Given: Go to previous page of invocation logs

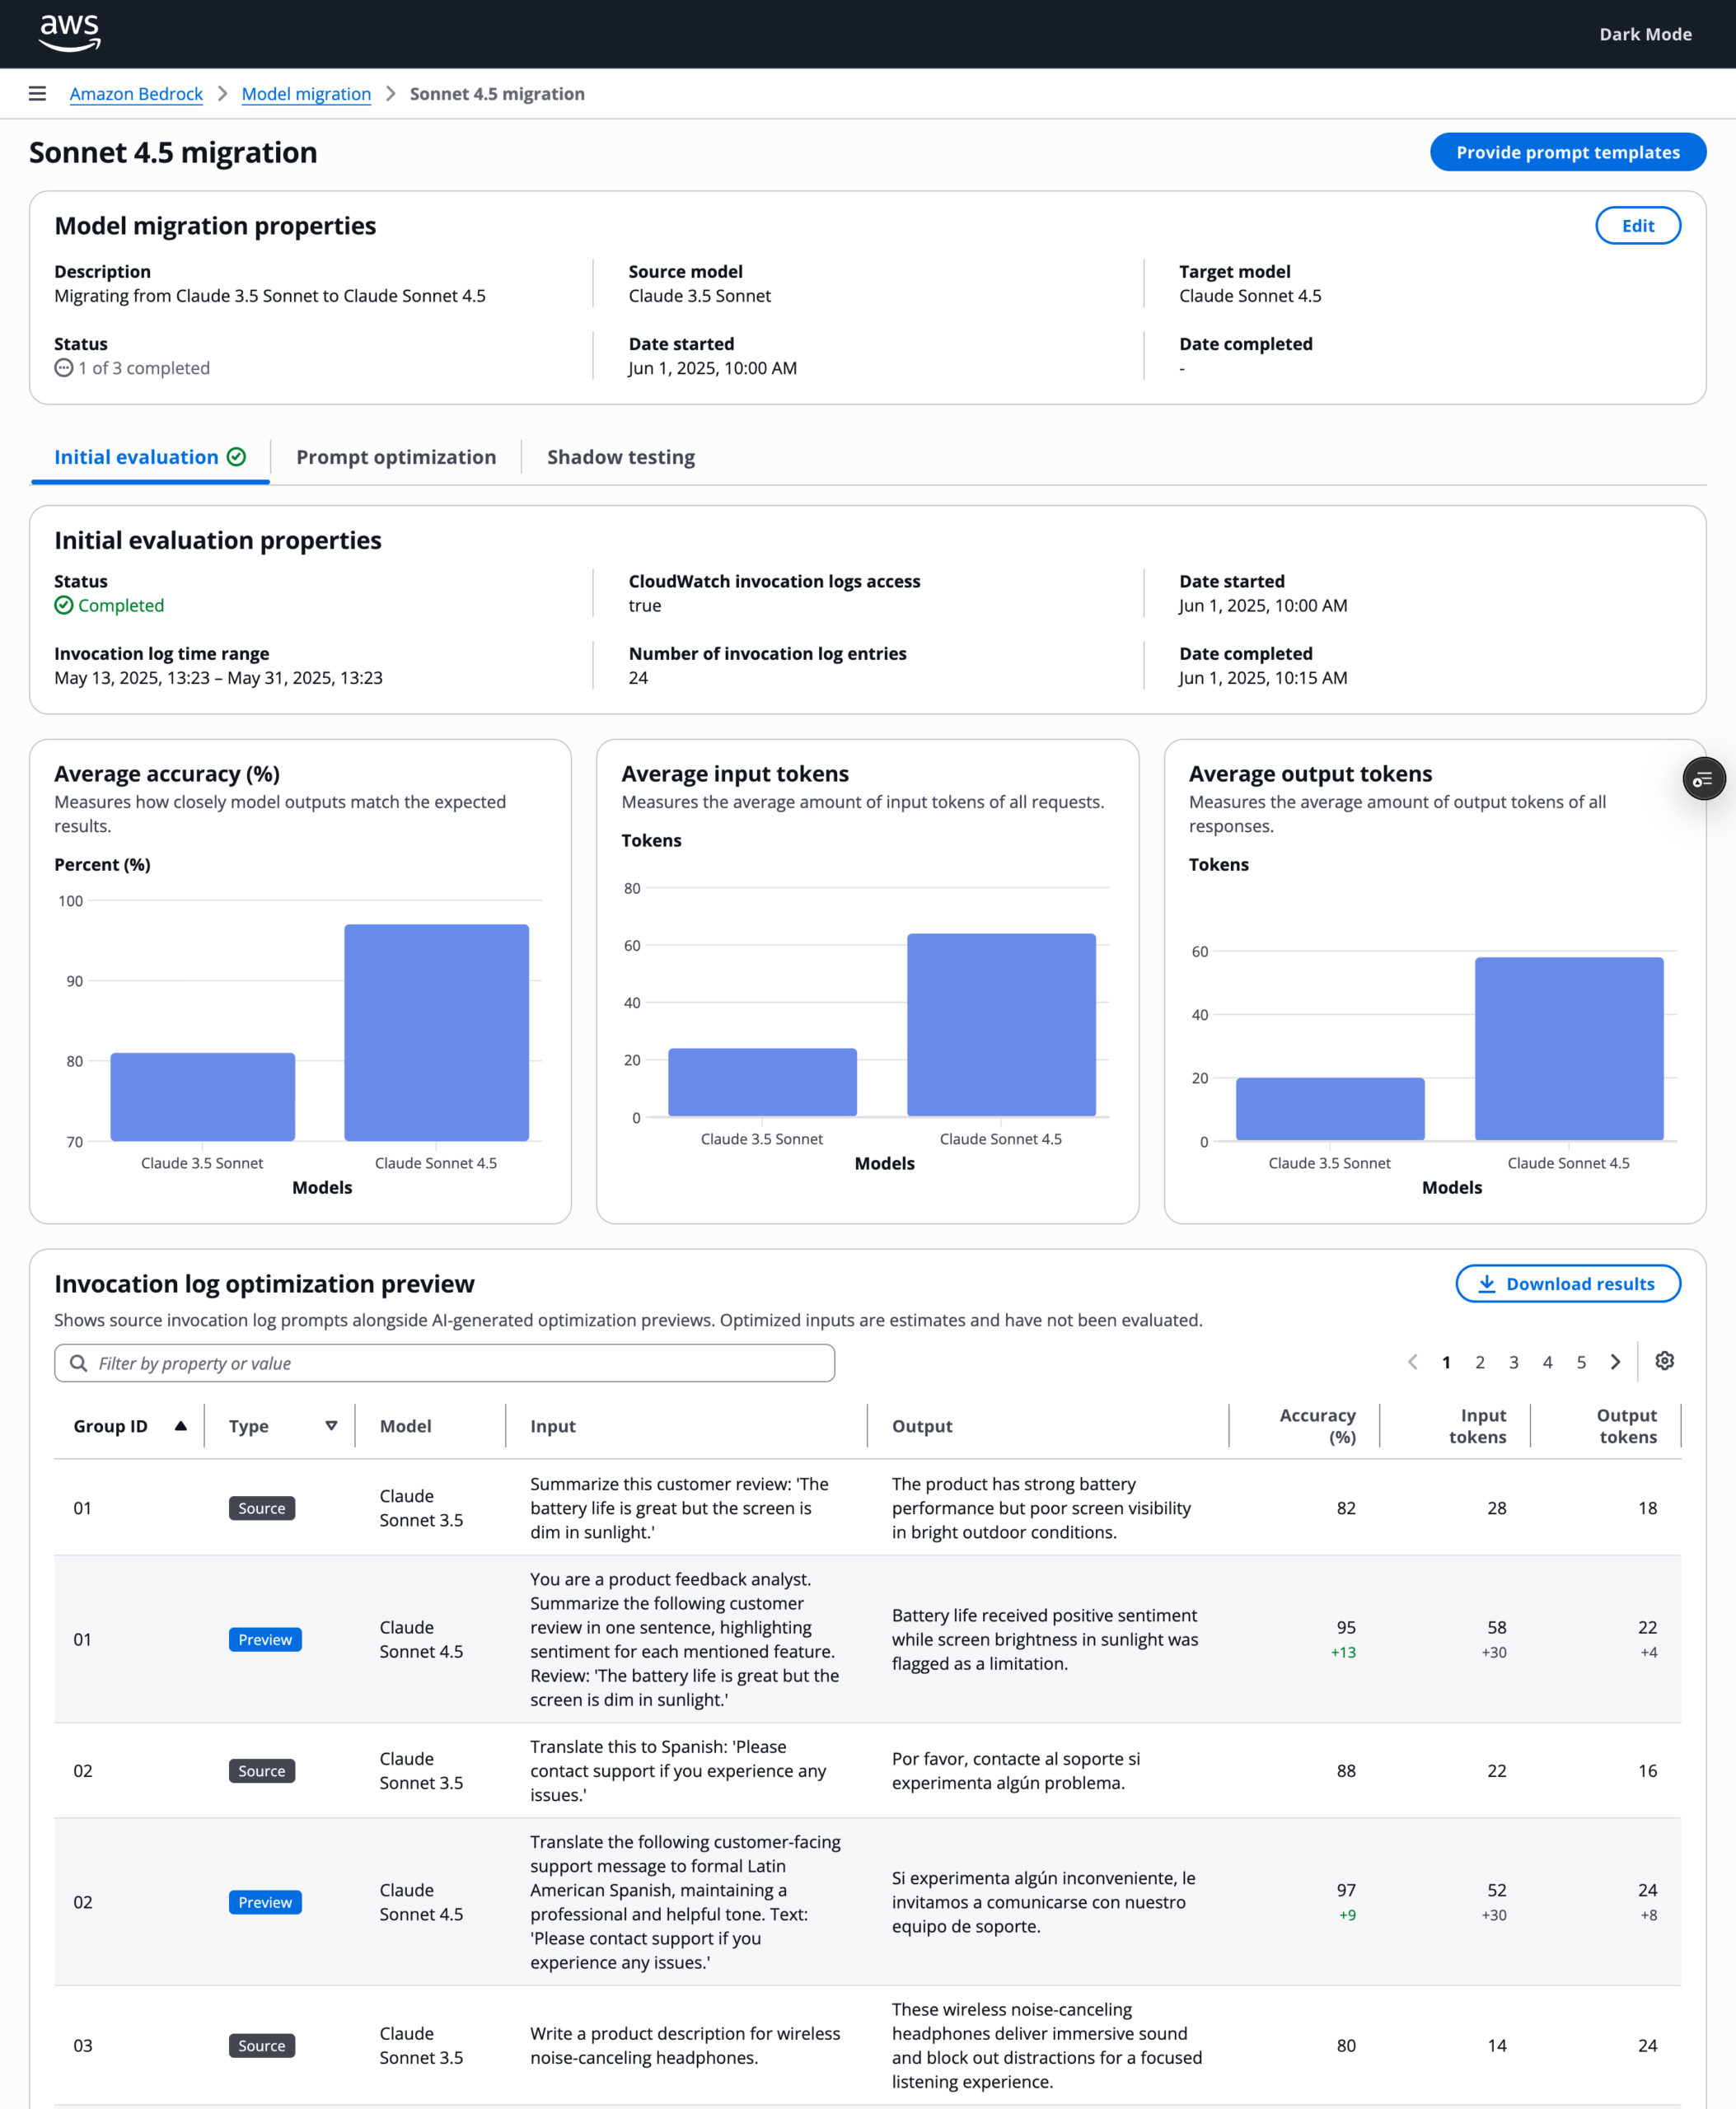Looking at the screenshot, I should coord(1412,1362).
